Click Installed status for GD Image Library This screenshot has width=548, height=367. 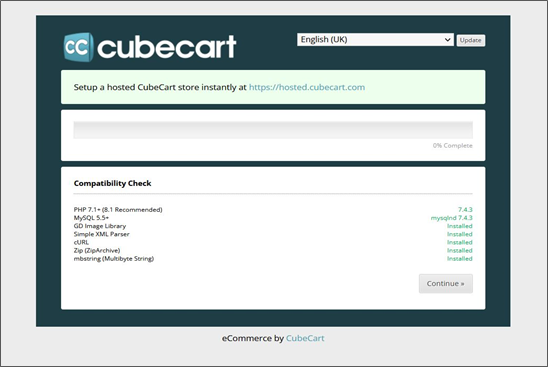click(460, 226)
